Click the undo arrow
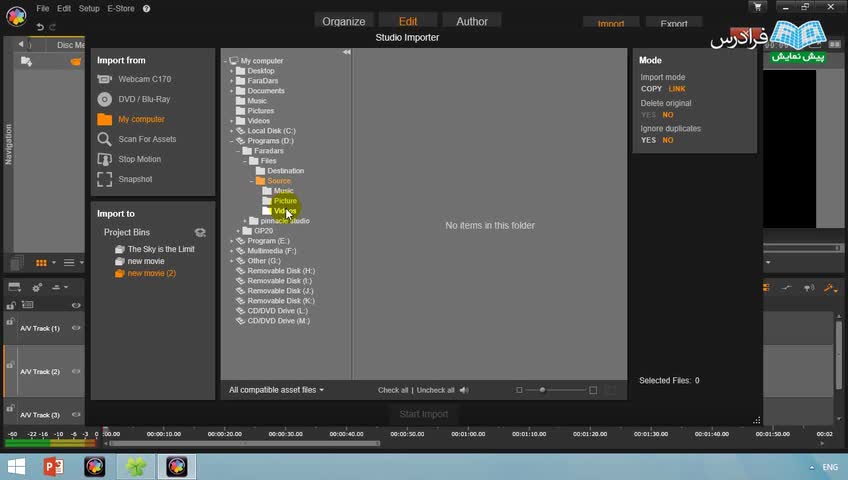 tap(40, 26)
